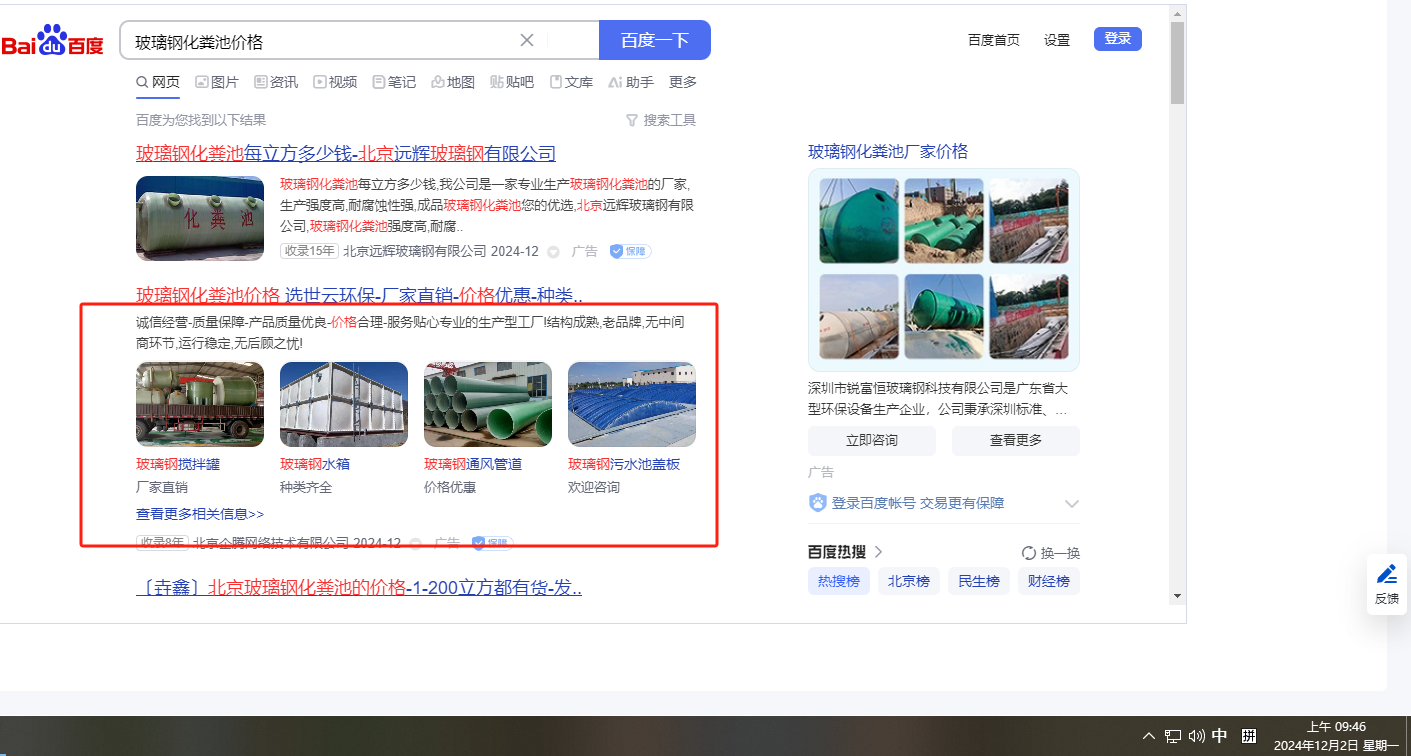
Task: Expand the chevron beside 交易更有保障
Action: (x=1072, y=503)
